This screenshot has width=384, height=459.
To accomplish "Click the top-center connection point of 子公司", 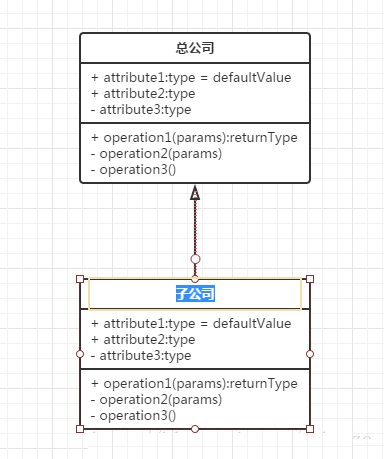I will tap(195, 279).
